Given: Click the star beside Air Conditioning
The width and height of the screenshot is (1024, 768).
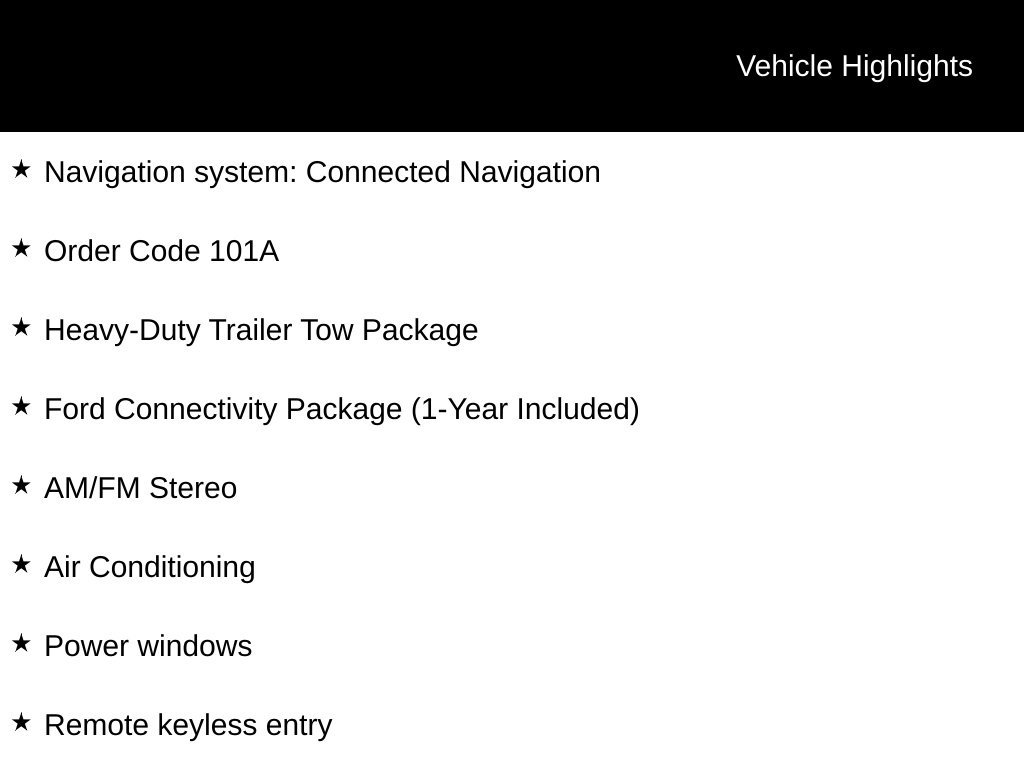Looking at the screenshot, I should pos(21,565).
